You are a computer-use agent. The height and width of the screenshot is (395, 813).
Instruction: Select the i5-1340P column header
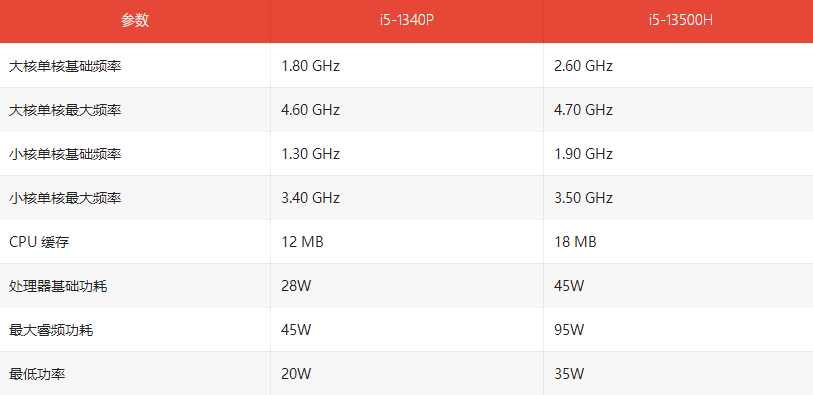406,21
